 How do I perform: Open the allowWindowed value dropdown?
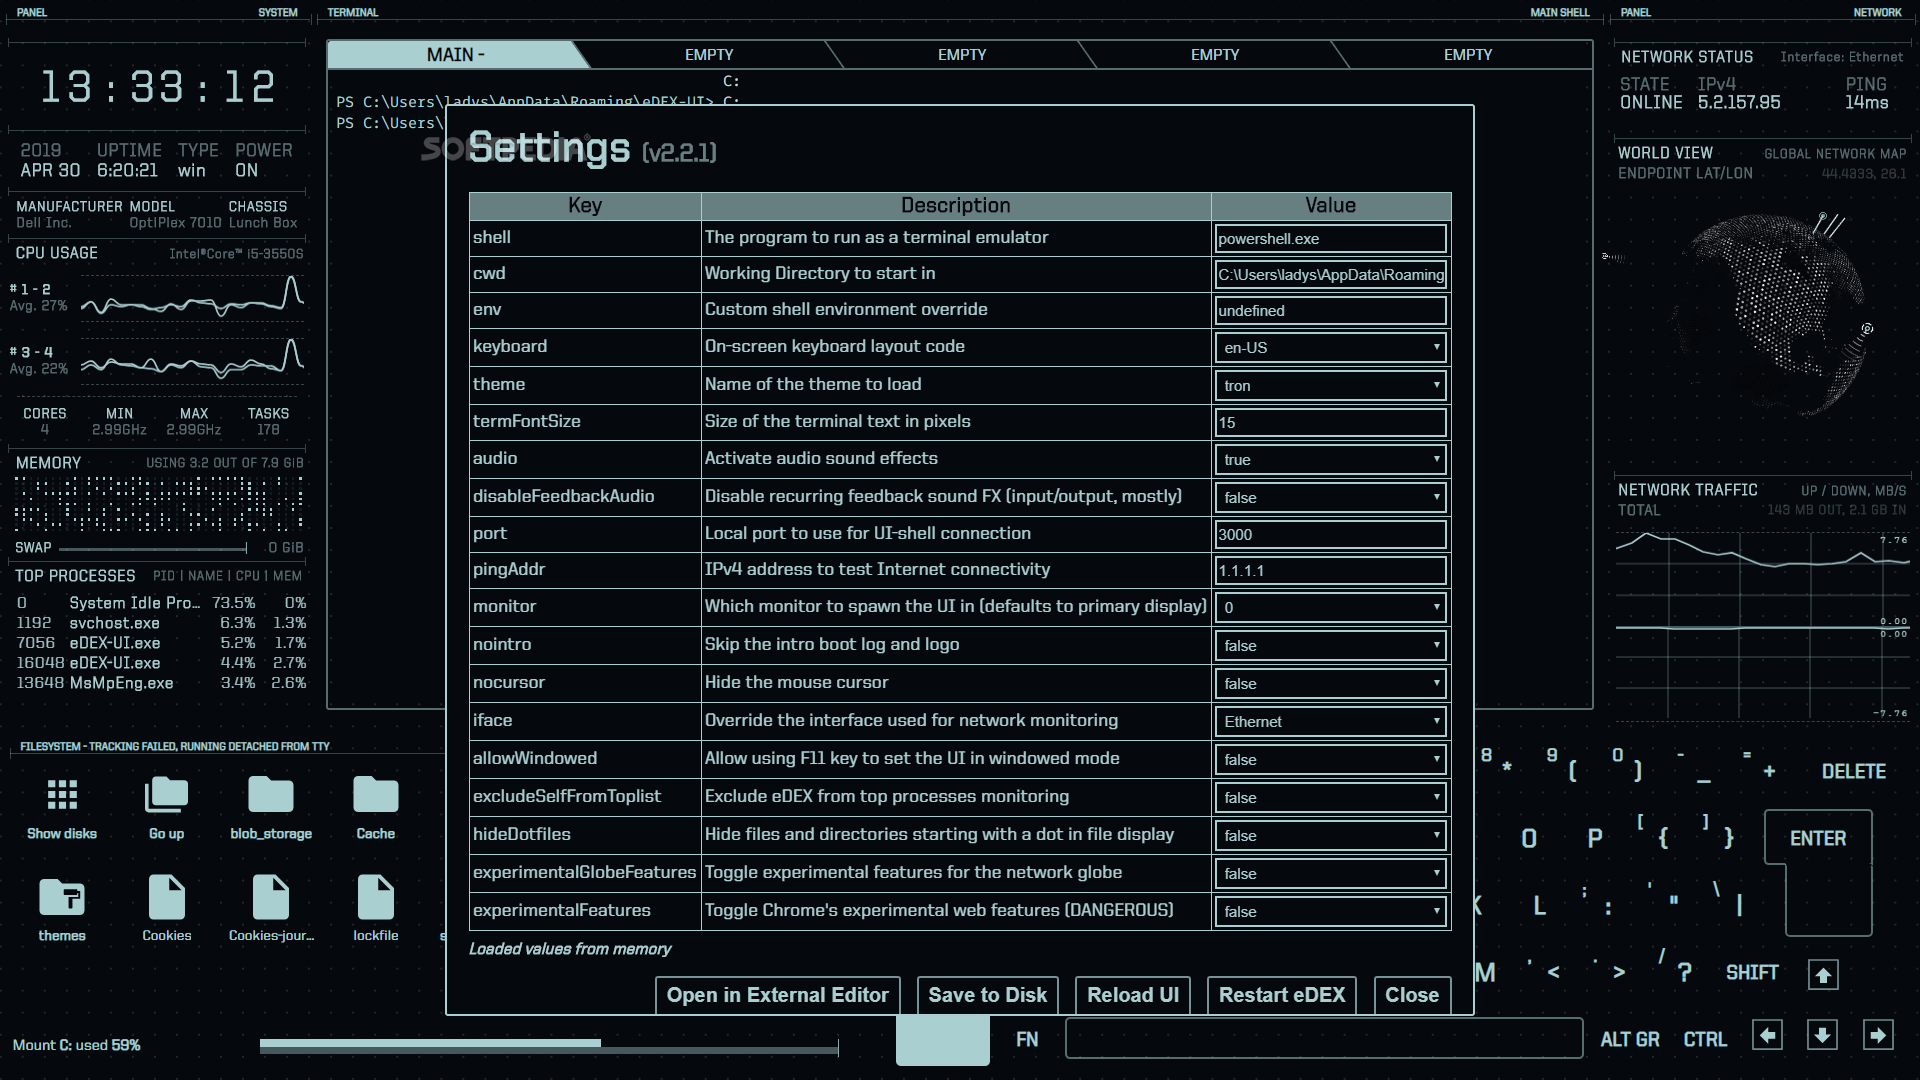tap(1331, 760)
